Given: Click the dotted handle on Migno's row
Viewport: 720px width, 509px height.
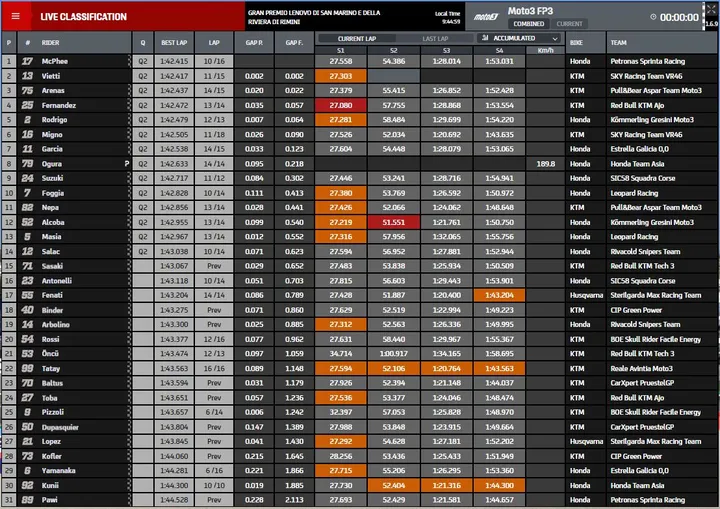Looking at the screenshot, I should pos(129,135).
